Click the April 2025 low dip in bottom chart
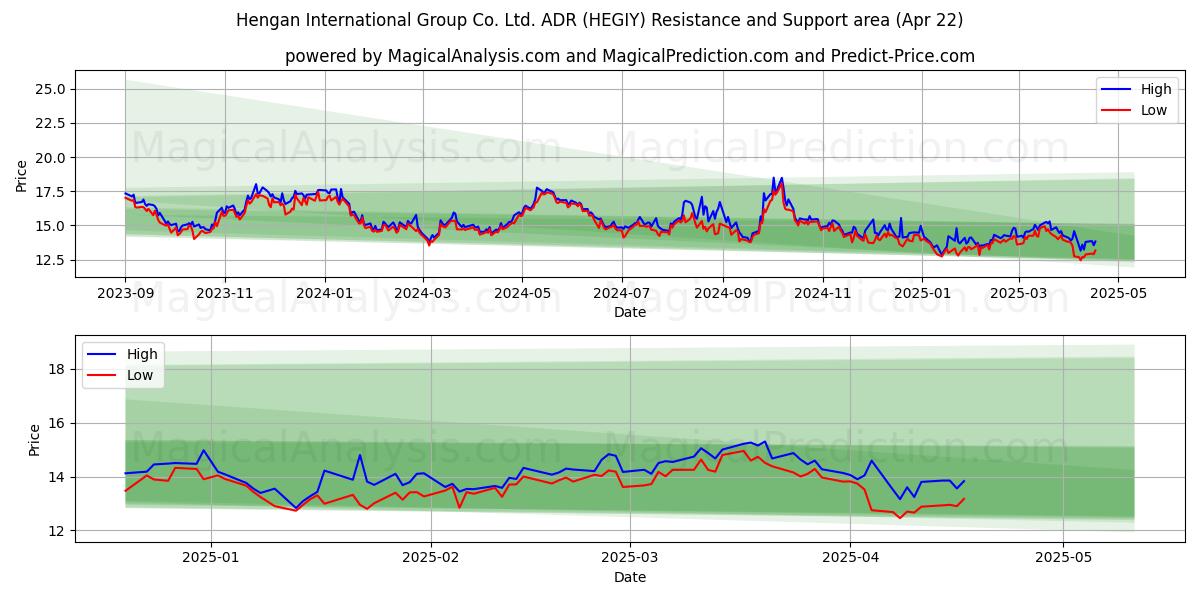The width and height of the screenshot is (1200, 600). [899, 517]
